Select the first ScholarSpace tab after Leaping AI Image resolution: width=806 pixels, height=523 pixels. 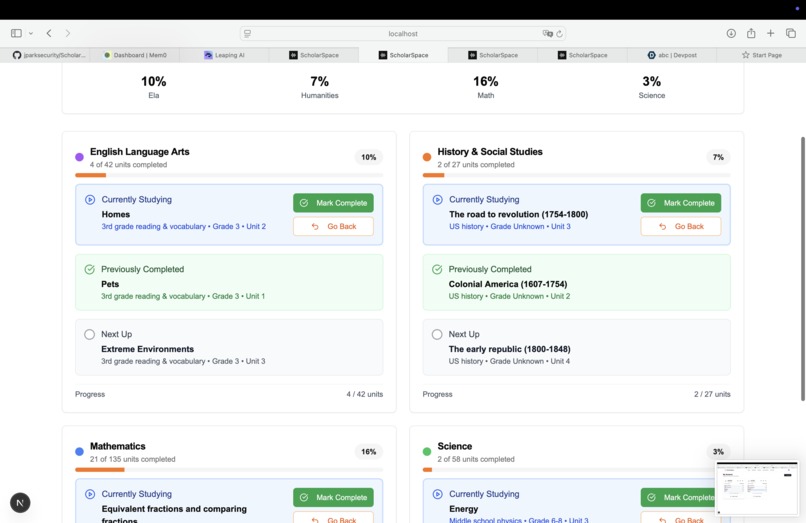313,55
